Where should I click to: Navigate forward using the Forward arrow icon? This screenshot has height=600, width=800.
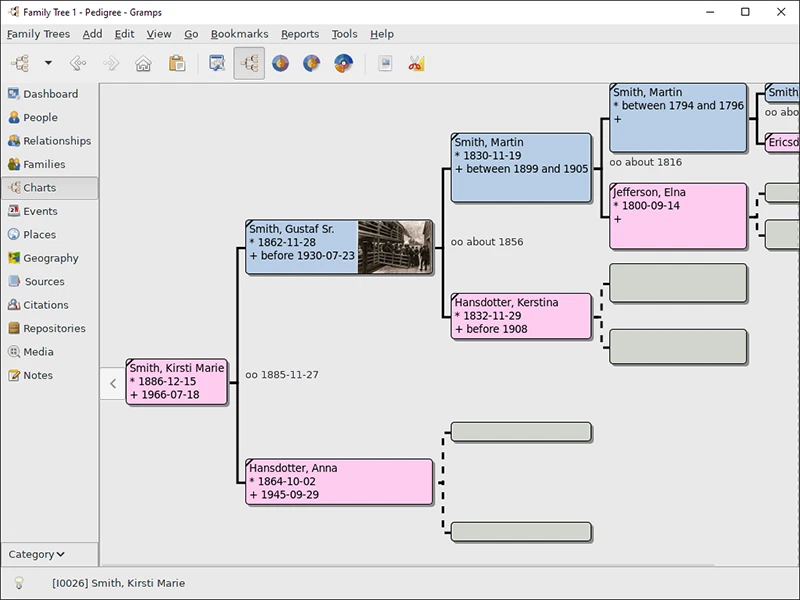click(x=110, y=63)
